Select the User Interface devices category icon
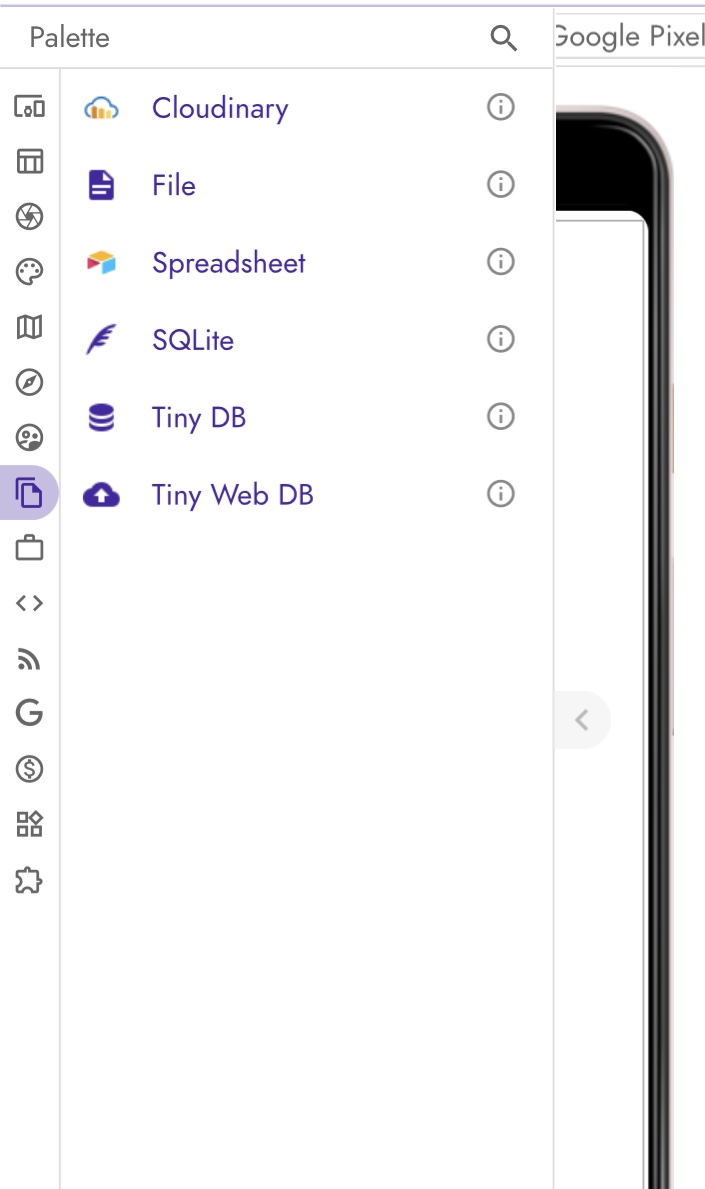Viewport: 705px width, 1189px height. (30, 105)
